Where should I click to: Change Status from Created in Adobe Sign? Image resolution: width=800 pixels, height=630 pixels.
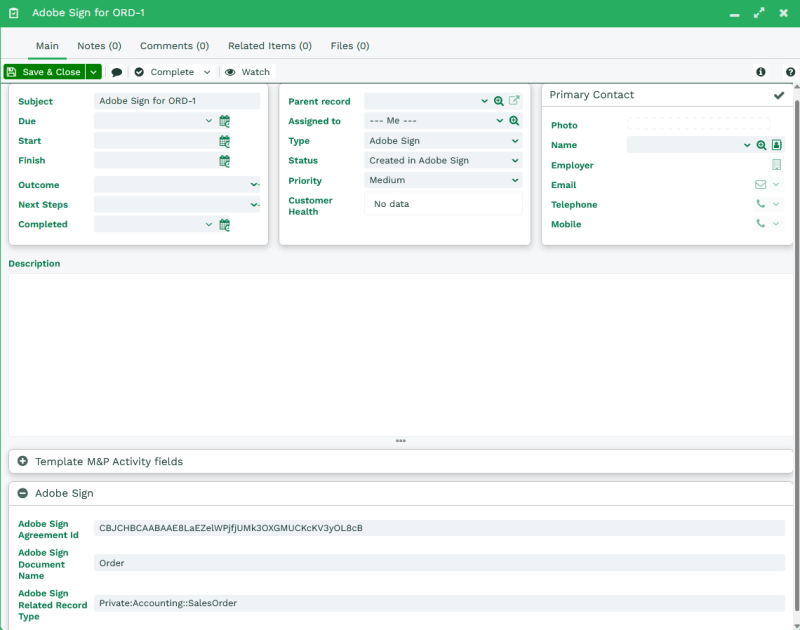pyautogui.click(x=443, y=161)
